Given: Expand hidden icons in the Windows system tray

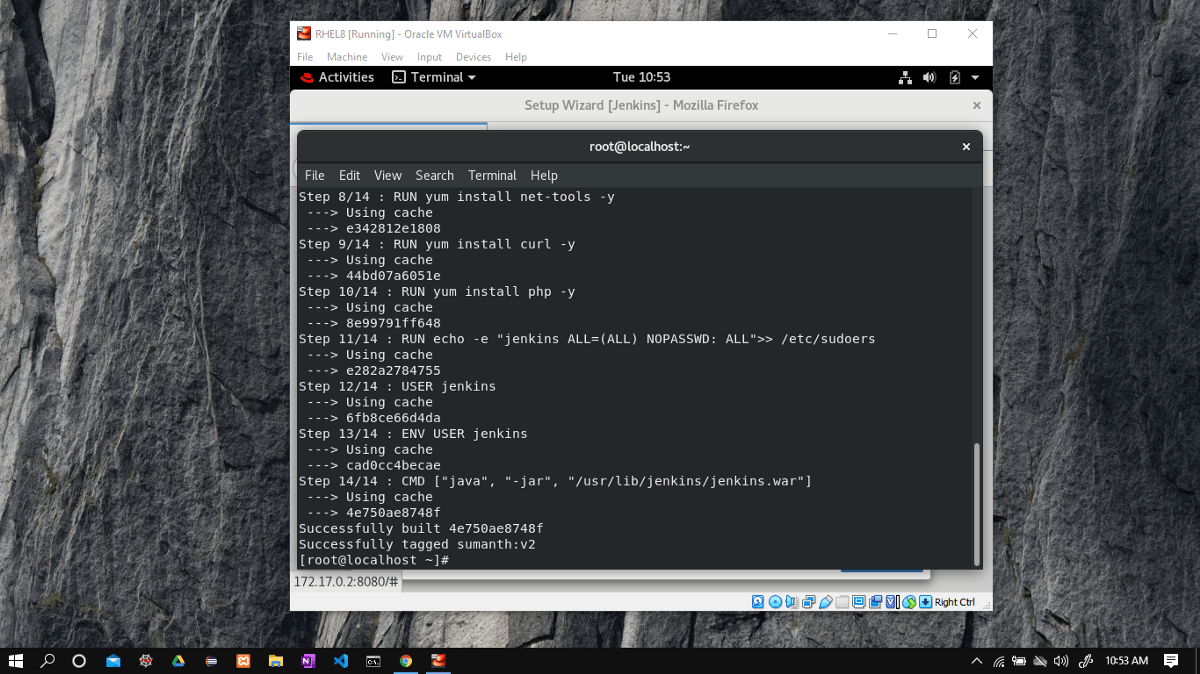Looking at the screenshot, I should click(x=976, y=661).
